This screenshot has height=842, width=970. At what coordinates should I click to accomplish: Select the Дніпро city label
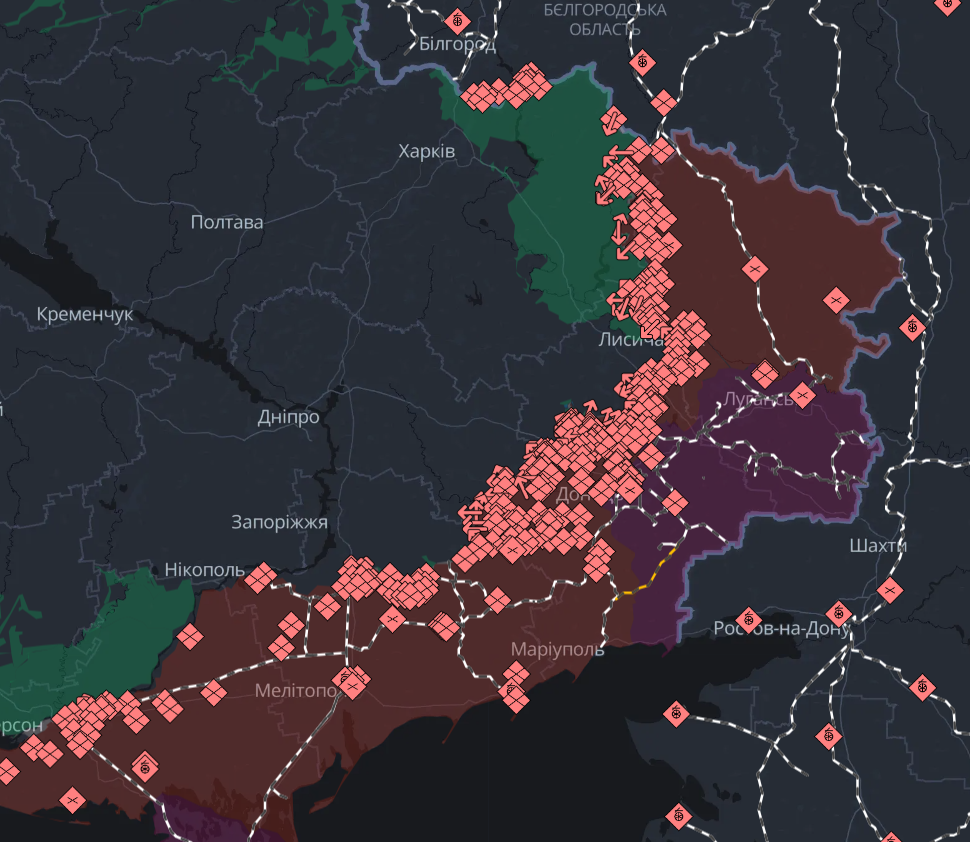tap(286, 417)
